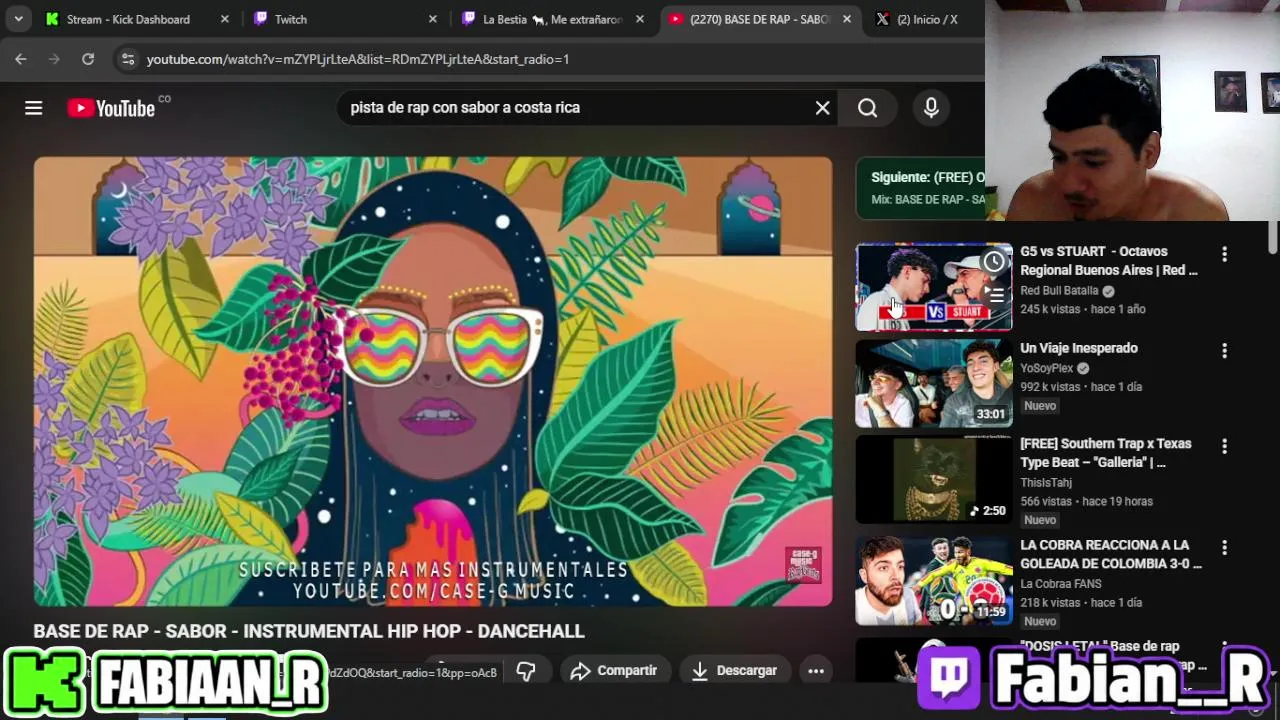Visit the YoSoyPlex channel name

pos(1047,368)
